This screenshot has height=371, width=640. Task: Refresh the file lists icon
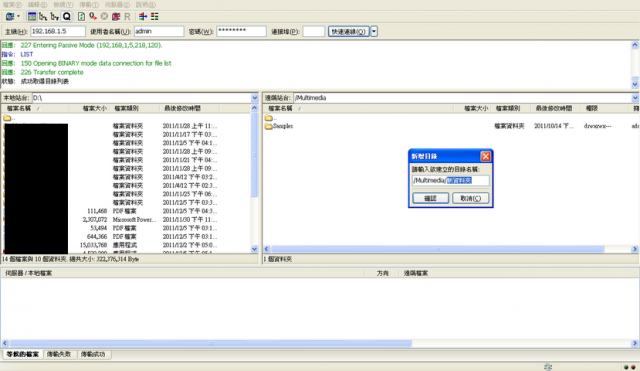click(x=81, y=17)
